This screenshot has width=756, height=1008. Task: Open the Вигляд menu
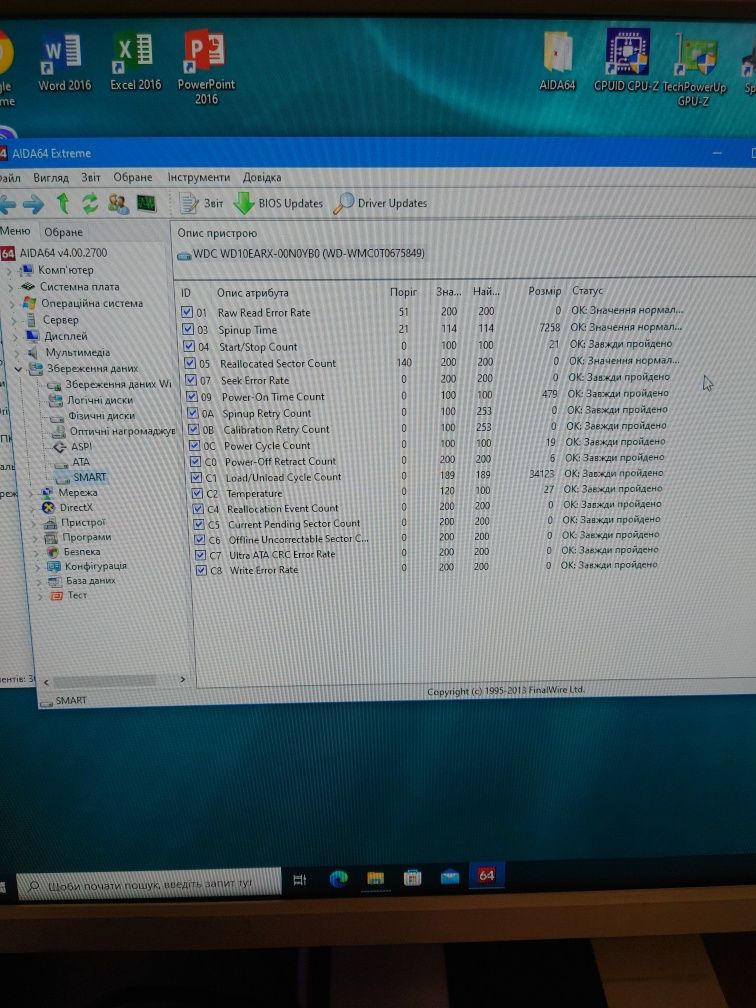51,177
